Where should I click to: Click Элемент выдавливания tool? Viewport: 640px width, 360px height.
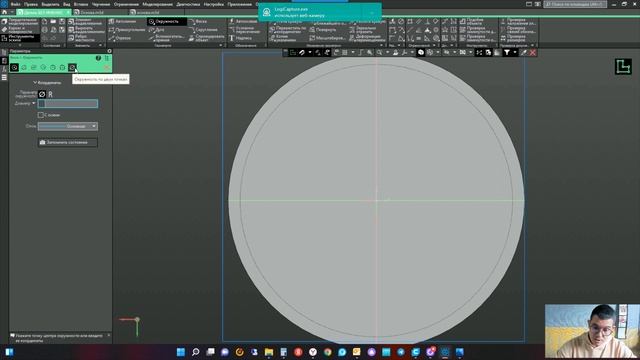pyautogui.click(x=86, y=22)
